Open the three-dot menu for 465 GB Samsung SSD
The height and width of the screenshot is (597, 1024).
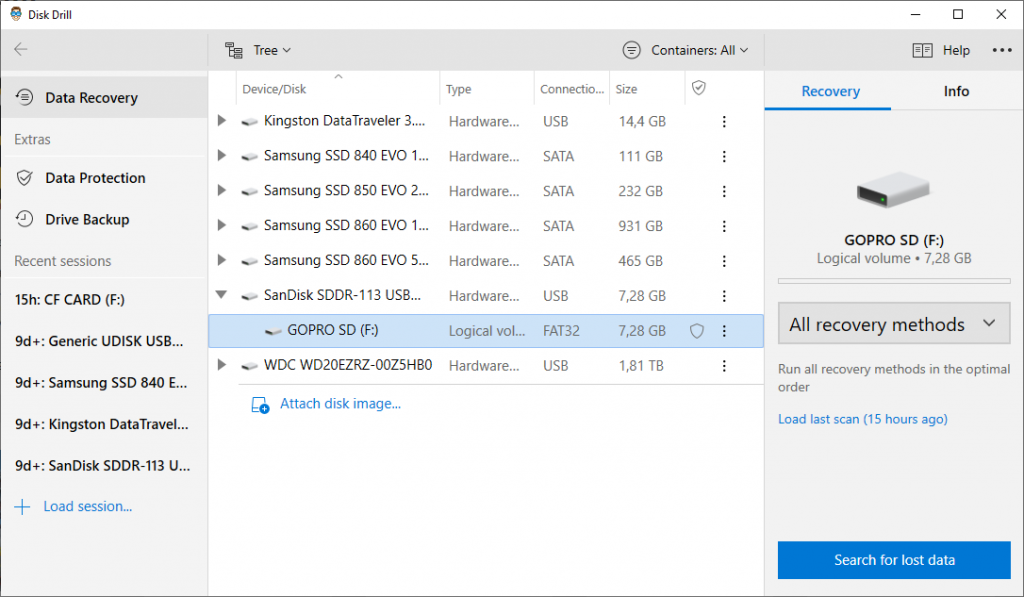click(x=724, y=261)
